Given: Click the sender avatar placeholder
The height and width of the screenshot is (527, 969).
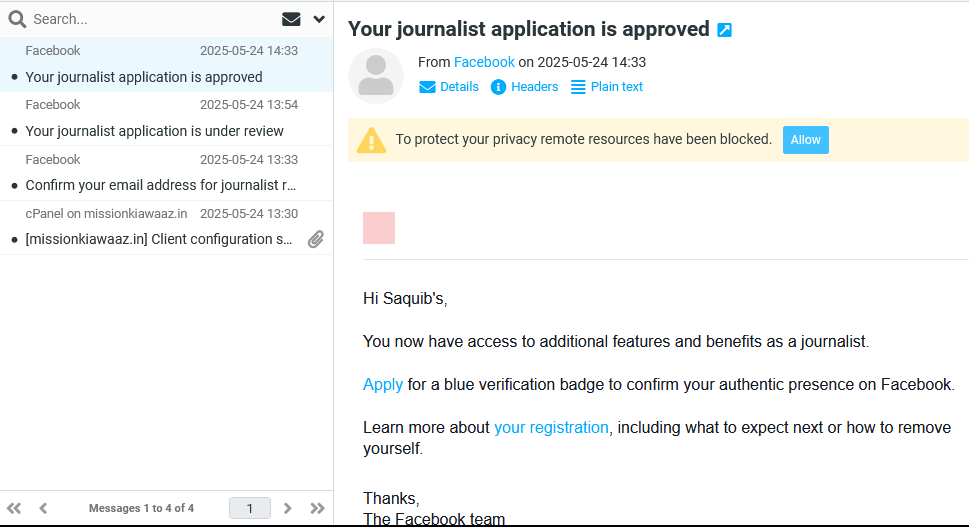Looking at the screenshot, I should [x=376, y=76].
